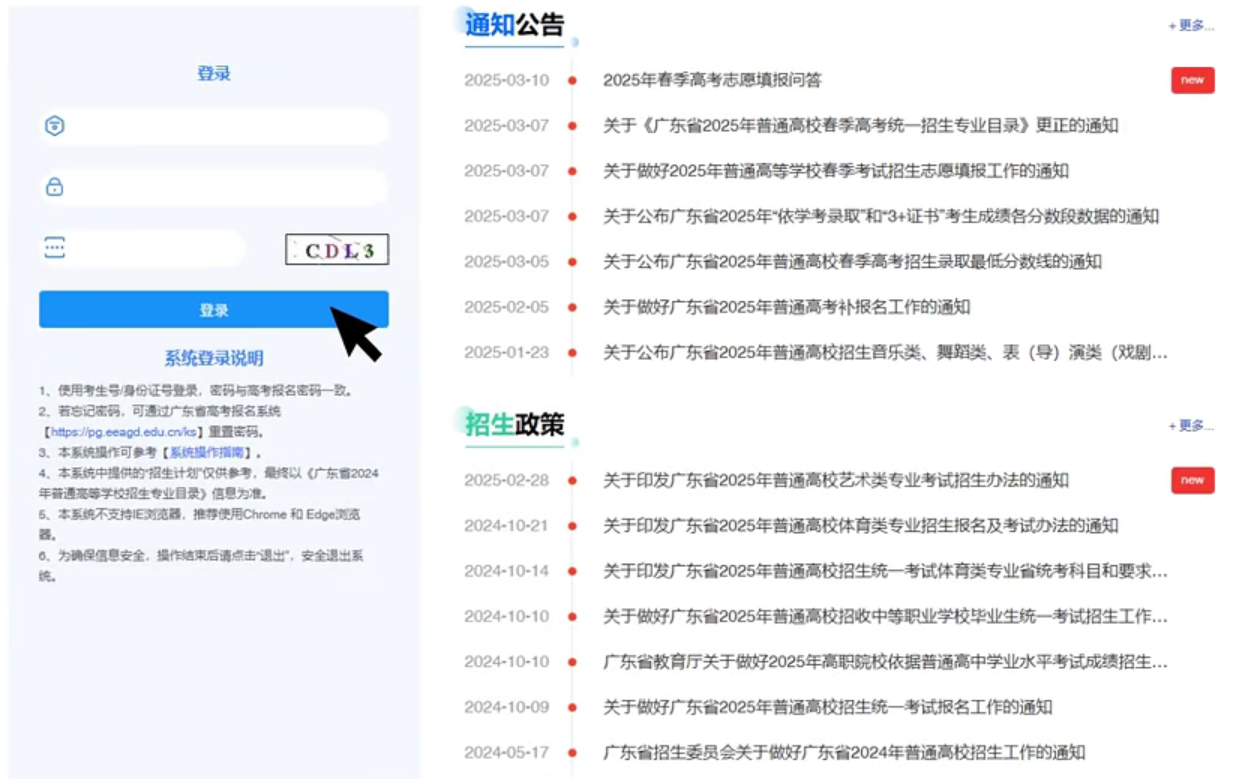Open the 系统操作指南 link
The width and height of the screenshot is (1239, 779).
pyautogui.click(x=205, y=453)
